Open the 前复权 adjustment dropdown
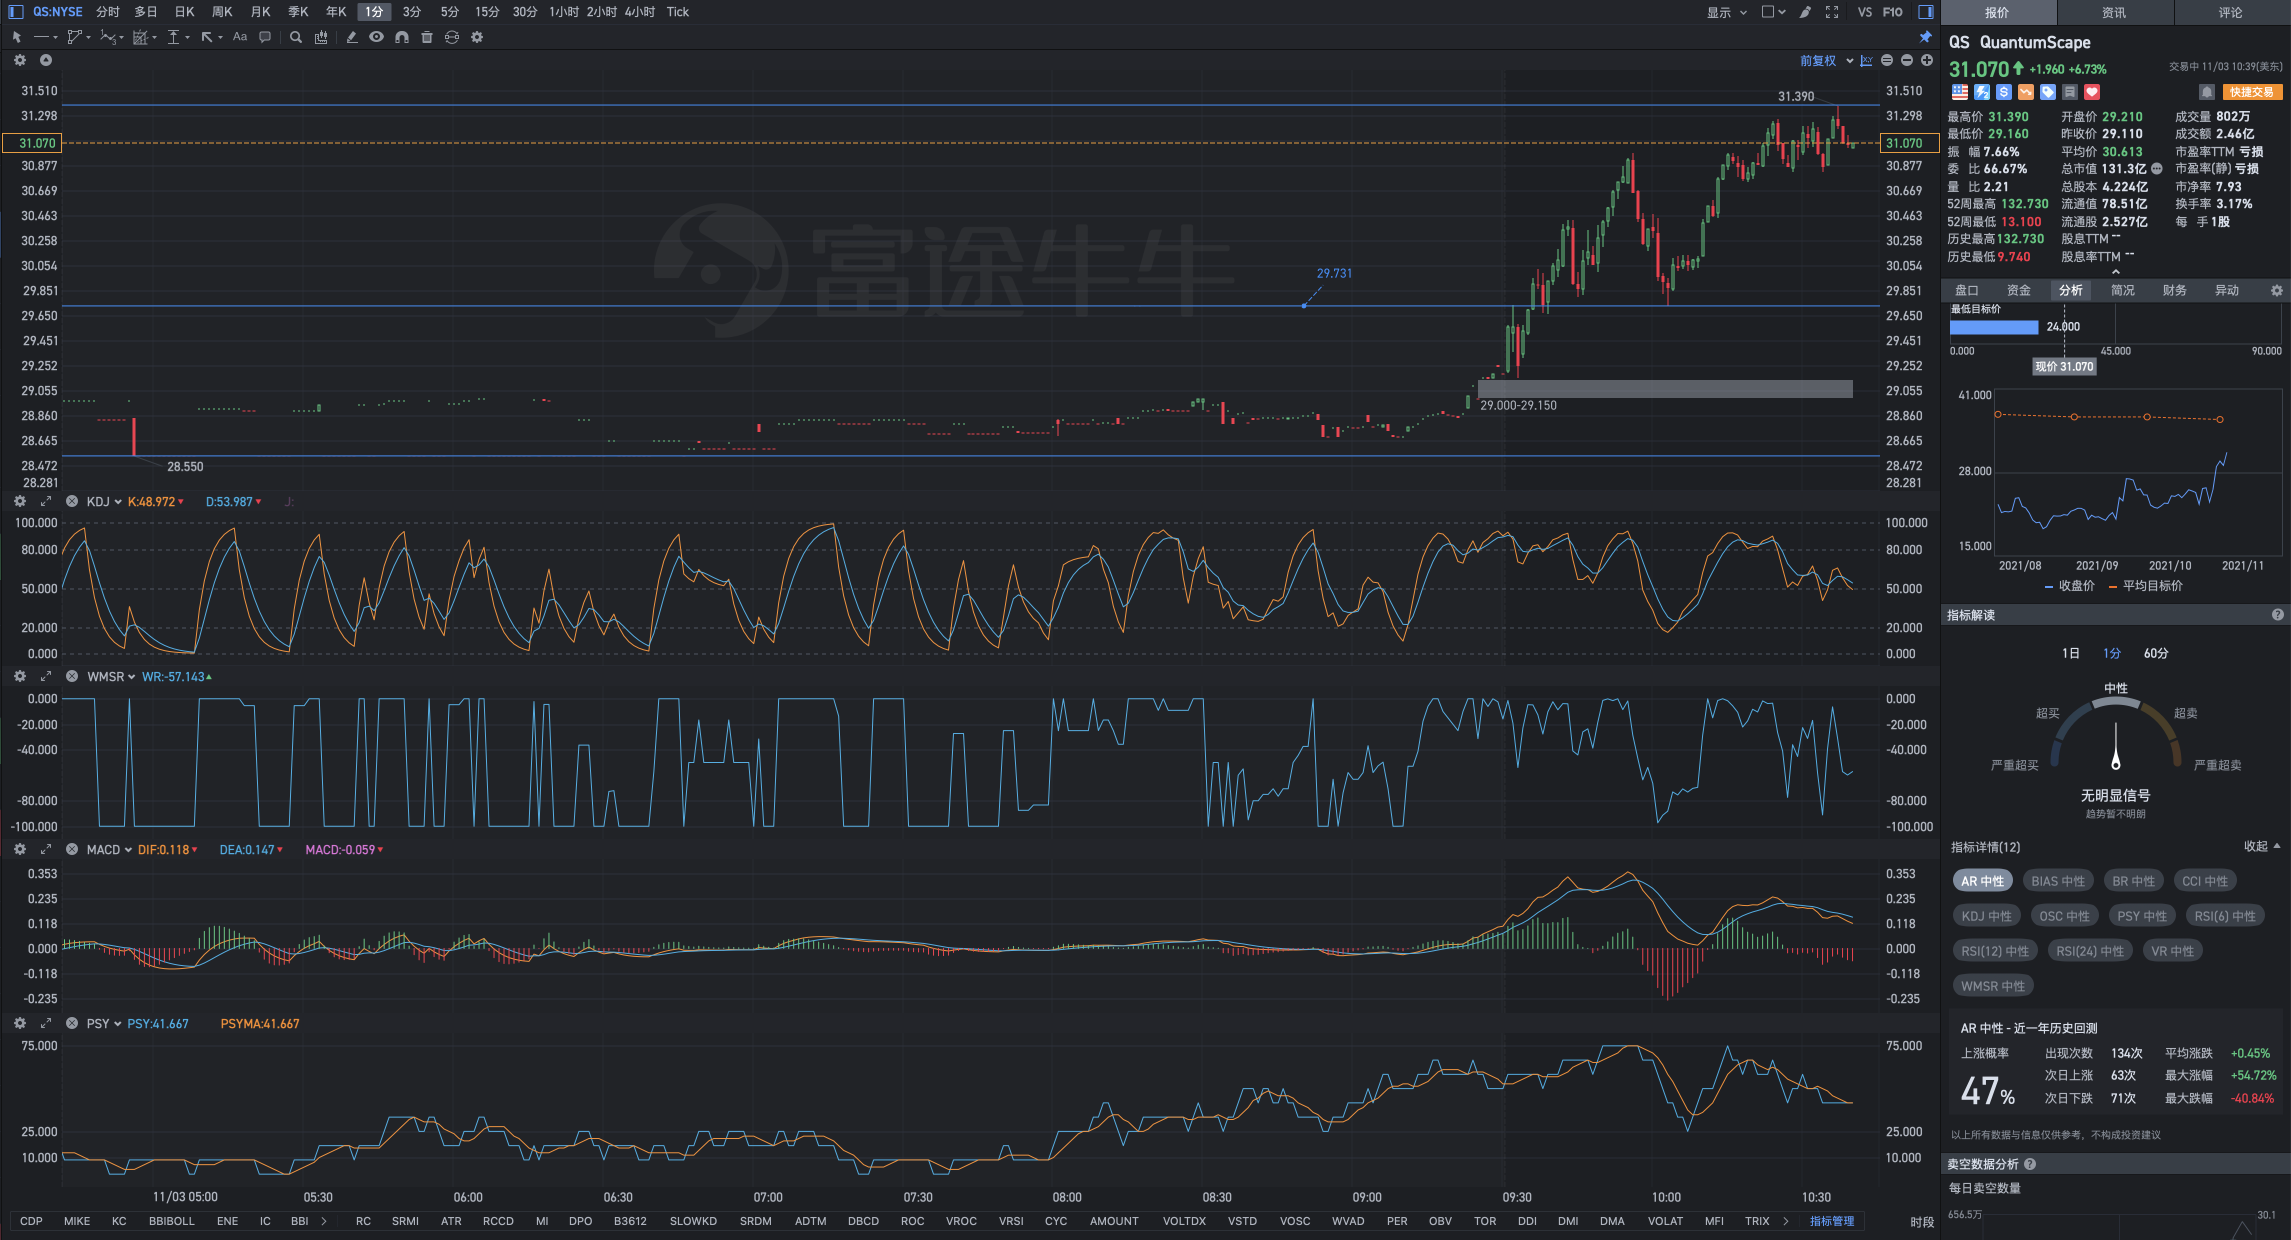This screenshot has width=2291, height=1240. (x=1826, y=61)
